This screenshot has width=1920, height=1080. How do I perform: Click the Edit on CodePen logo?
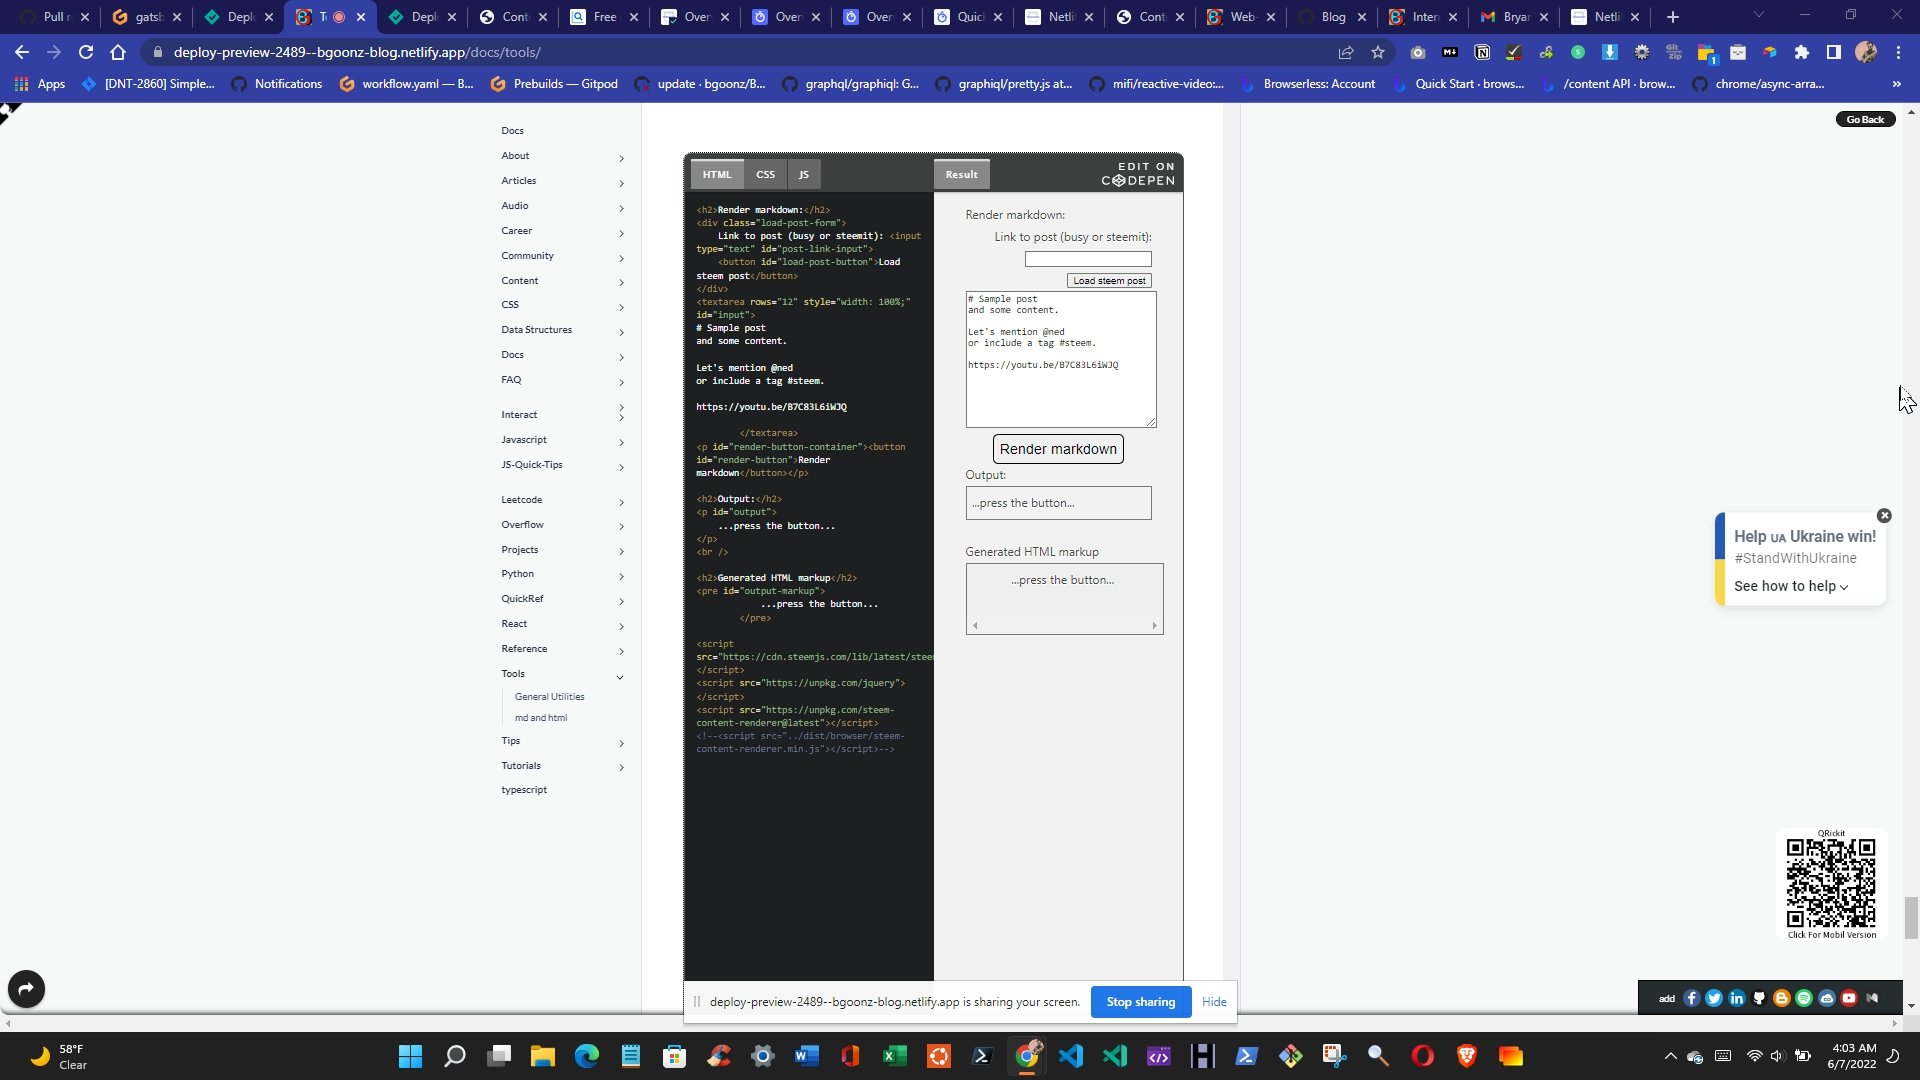coord(1138,174)
